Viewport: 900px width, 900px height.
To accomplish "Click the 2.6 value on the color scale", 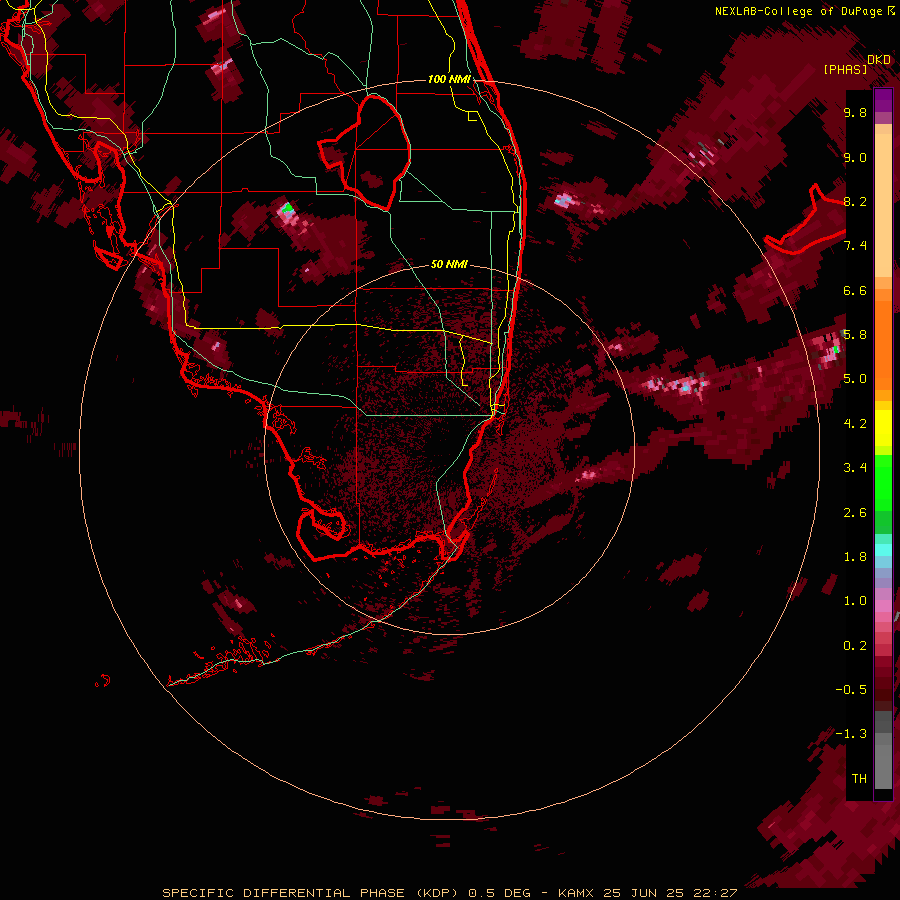I will (x=855, y=513).
